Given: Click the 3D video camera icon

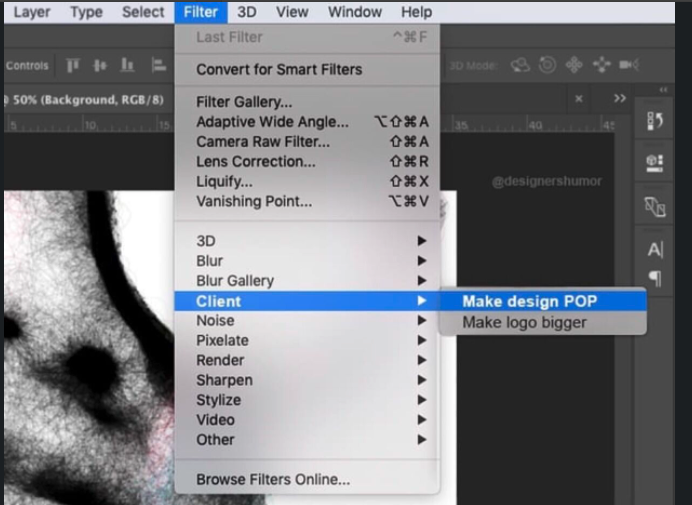Looking at the screenshot, I should 629,65.
